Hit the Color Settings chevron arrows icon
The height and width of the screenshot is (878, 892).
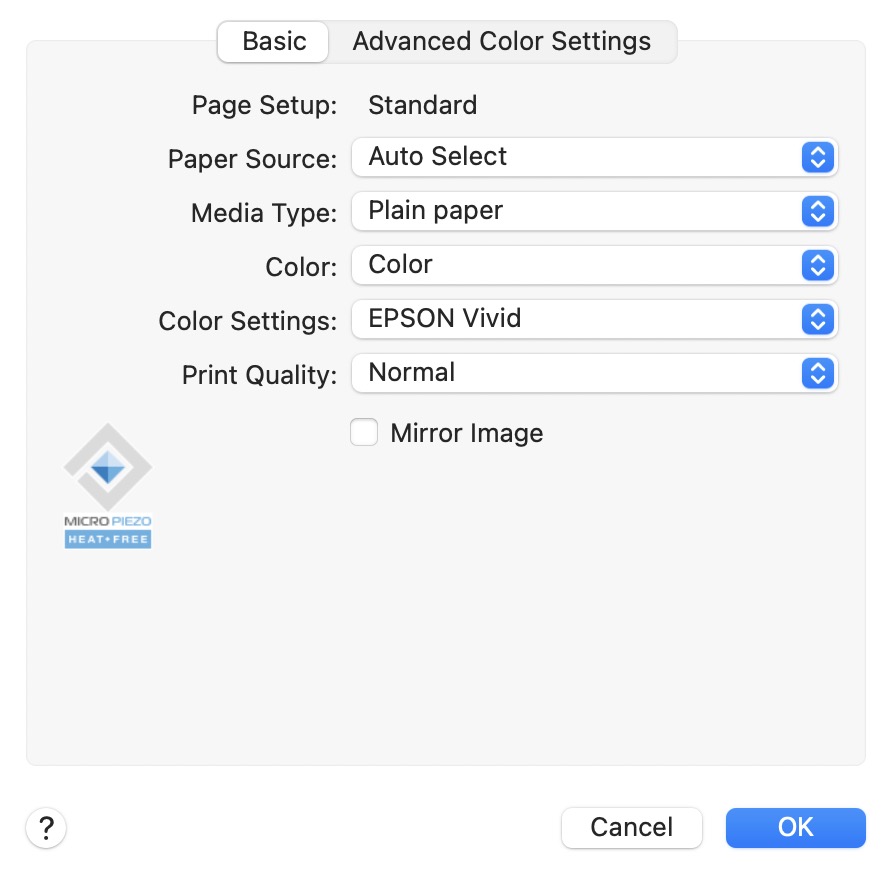pyautogui.click(x=817, y=319)
